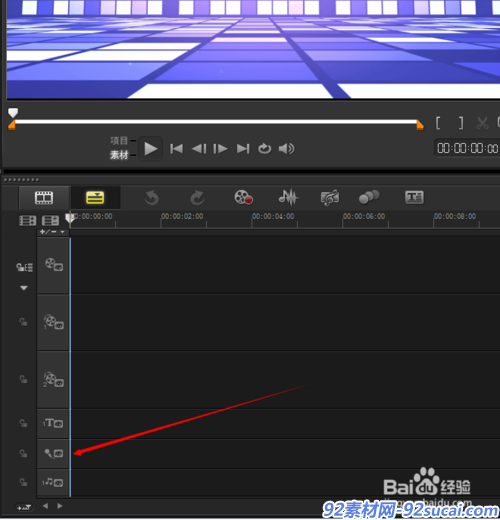Click the timeline playhead marker
This screenshot has width=500, height=520.
coord(70,219)
